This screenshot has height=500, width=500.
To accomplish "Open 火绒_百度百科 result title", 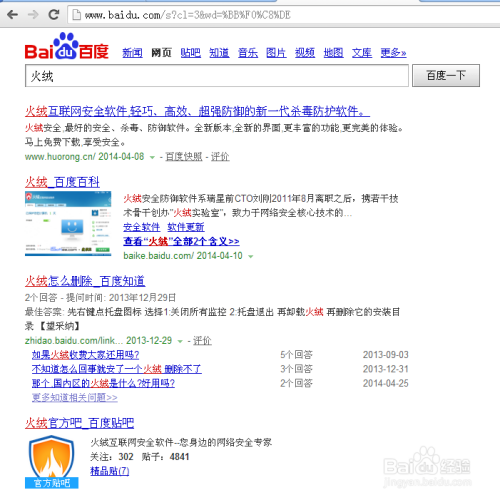I will 62,182.
